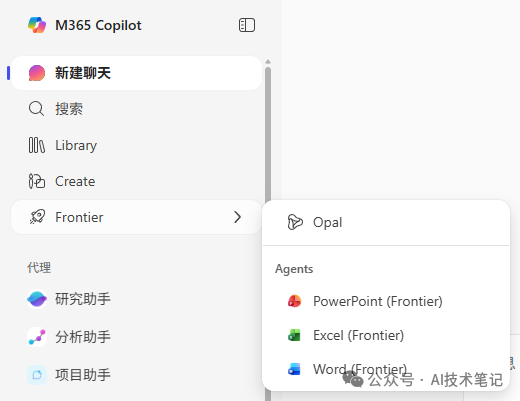Click the Word (Frontier) app icon

[294, 369]
